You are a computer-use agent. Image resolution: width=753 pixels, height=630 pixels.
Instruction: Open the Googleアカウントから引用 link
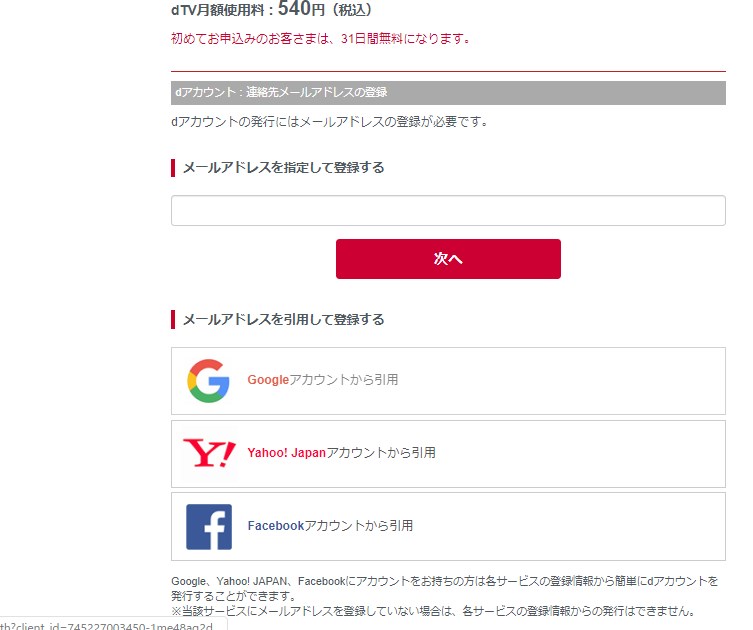tap(323, 380)
